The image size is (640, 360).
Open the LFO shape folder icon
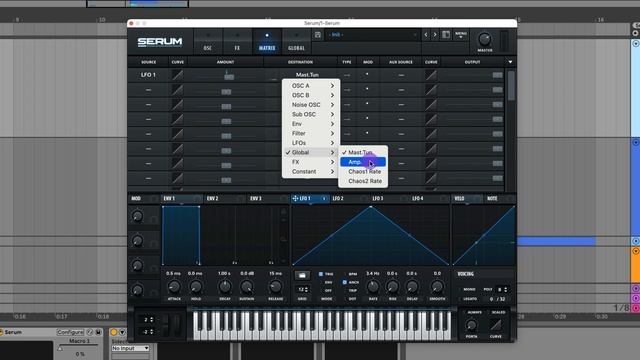(x=302, y=276)
